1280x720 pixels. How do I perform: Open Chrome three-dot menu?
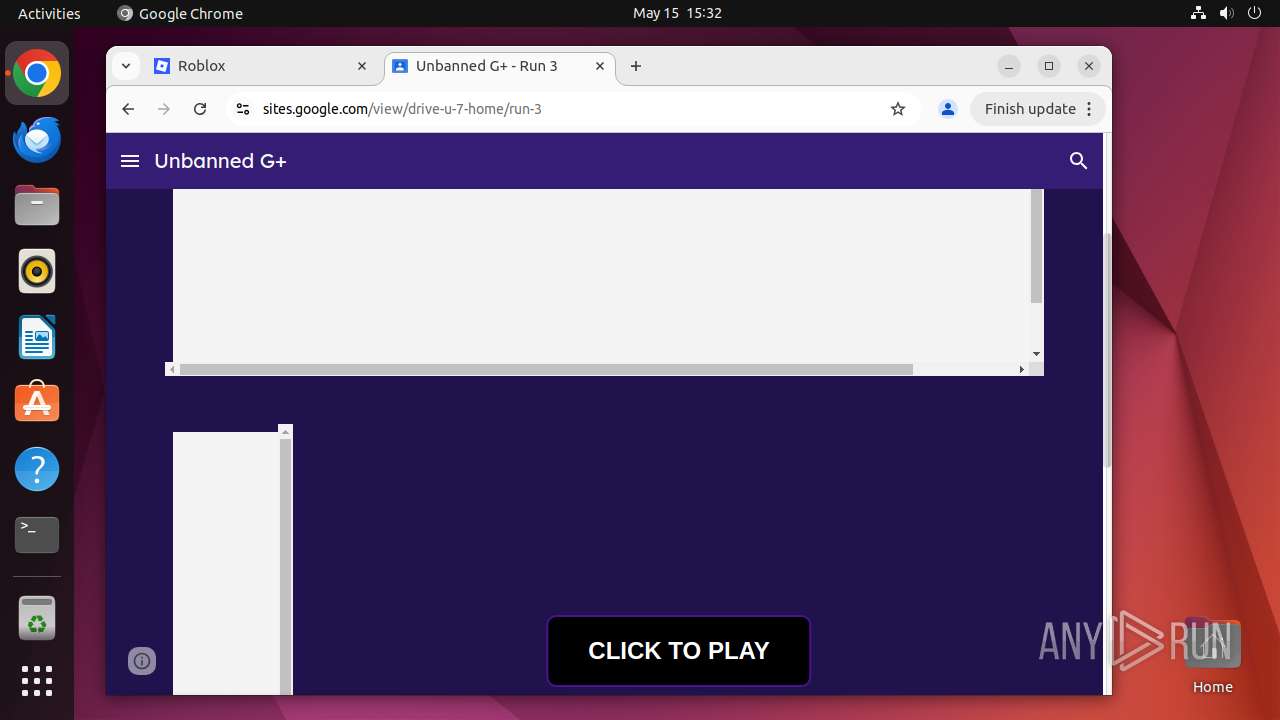[x=1090, y=109]
